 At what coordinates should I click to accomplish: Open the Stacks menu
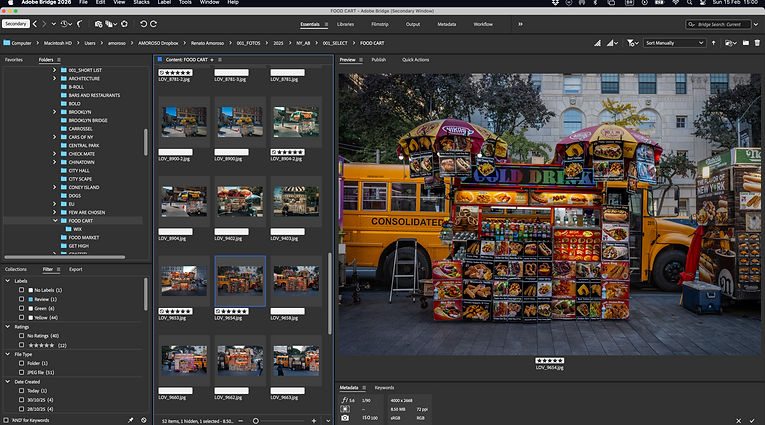point(141,2)
